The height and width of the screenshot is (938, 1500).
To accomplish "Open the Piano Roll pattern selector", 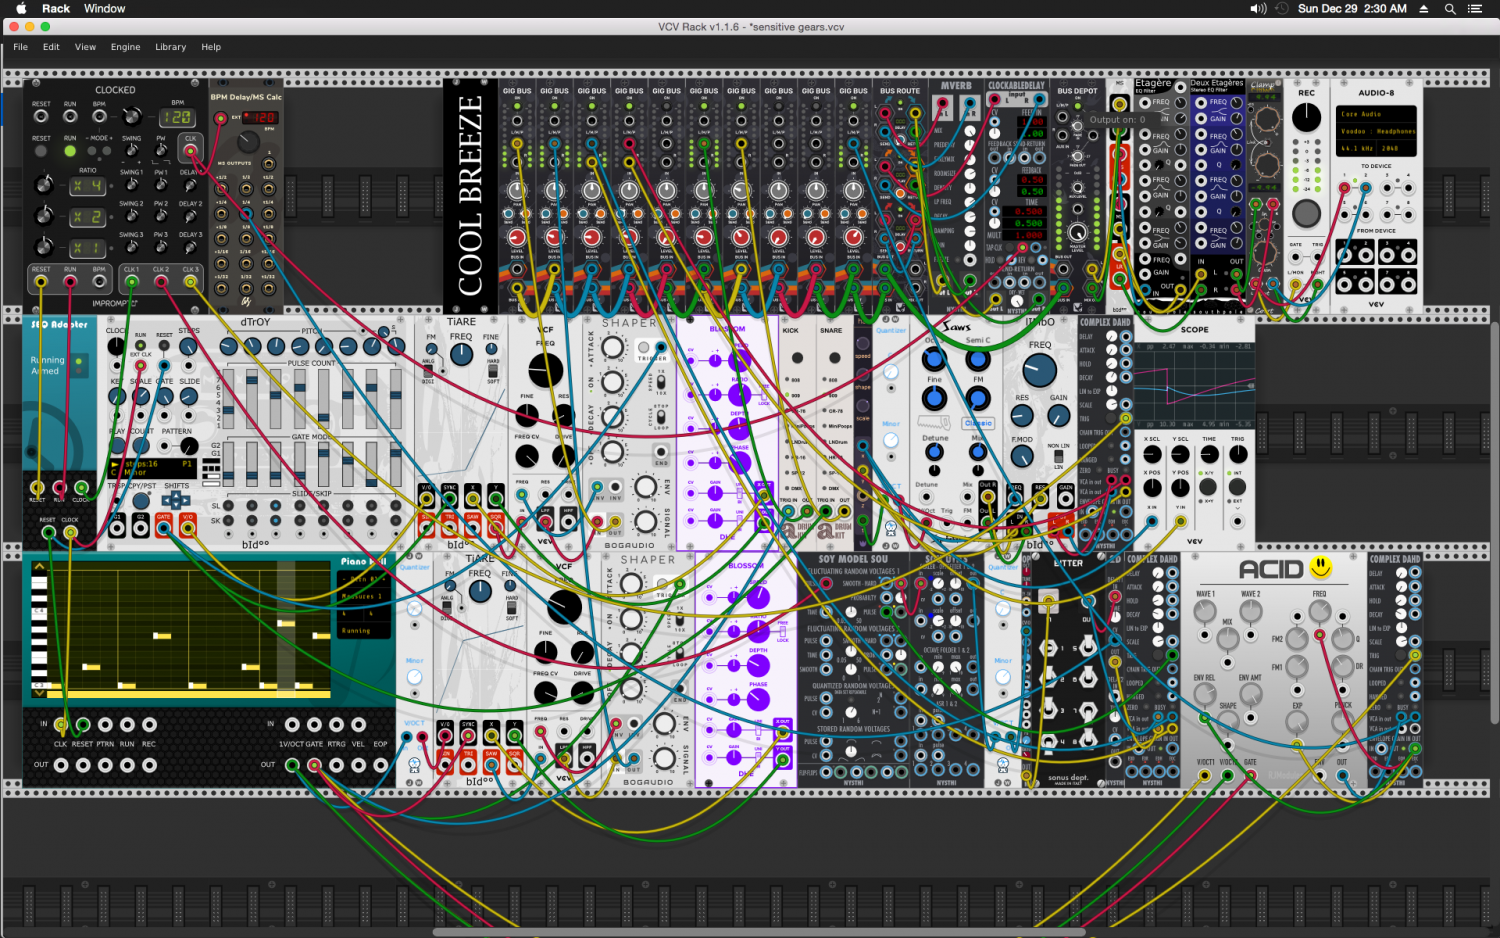I will point(363,579).
